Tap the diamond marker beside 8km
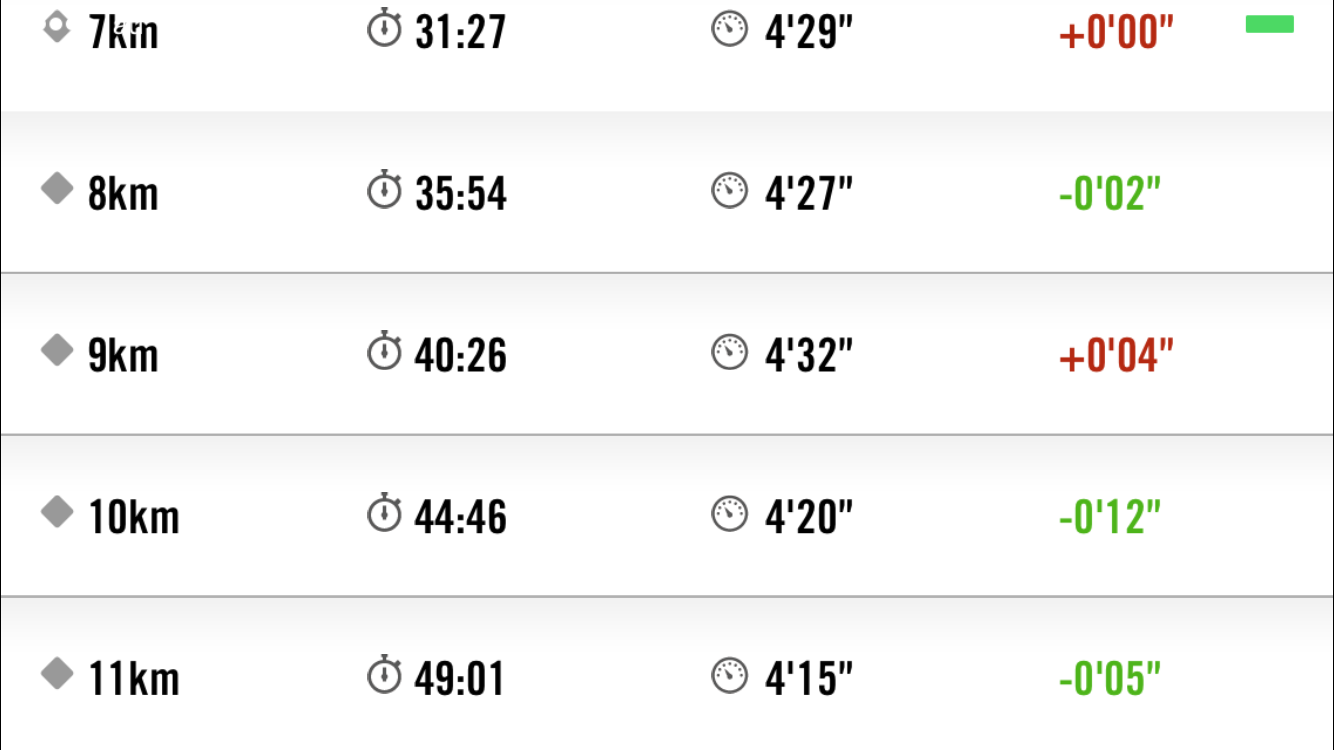Viewport: 1334px width, 750px height. [57, 188]
